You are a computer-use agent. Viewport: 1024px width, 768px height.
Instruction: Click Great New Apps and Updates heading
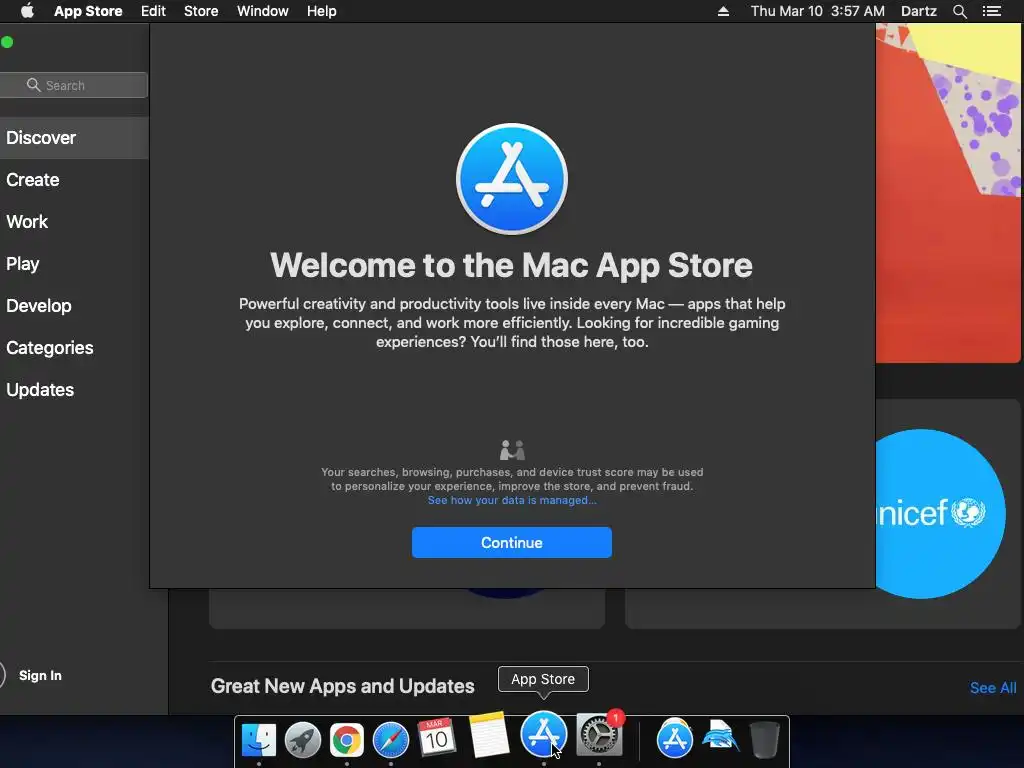tap(342, 686)
